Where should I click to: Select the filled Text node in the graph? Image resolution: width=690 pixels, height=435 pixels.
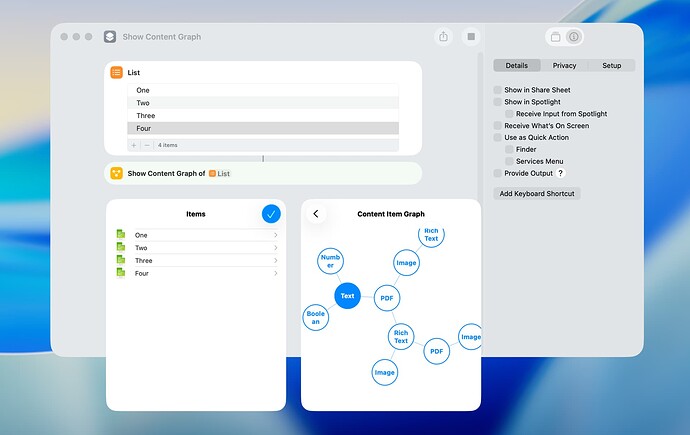347,296
